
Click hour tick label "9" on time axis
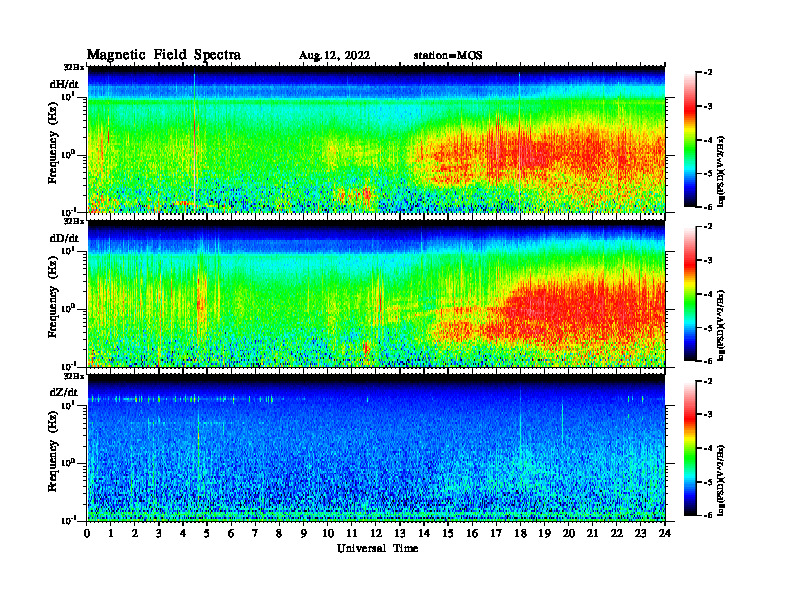pos(304,534)
